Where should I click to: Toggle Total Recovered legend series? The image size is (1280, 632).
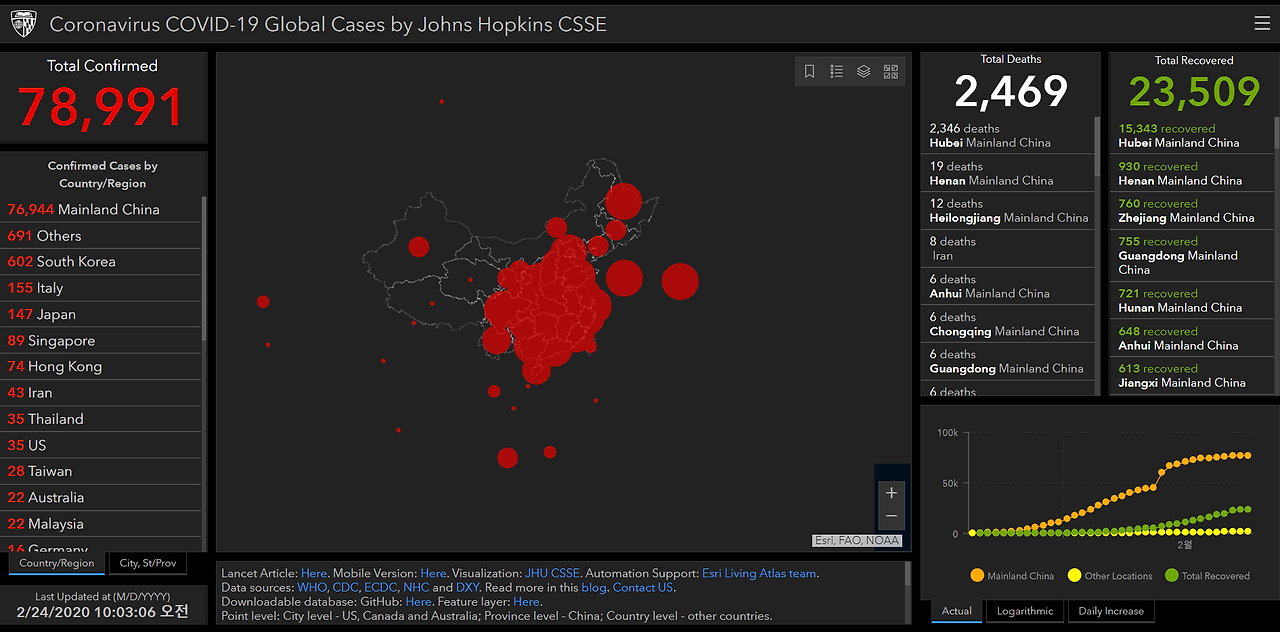pos(1207,575)
